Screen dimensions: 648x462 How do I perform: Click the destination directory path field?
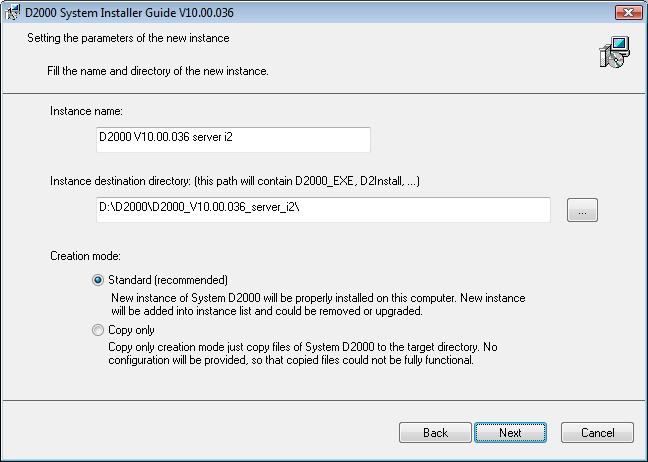tap(319, 210)
